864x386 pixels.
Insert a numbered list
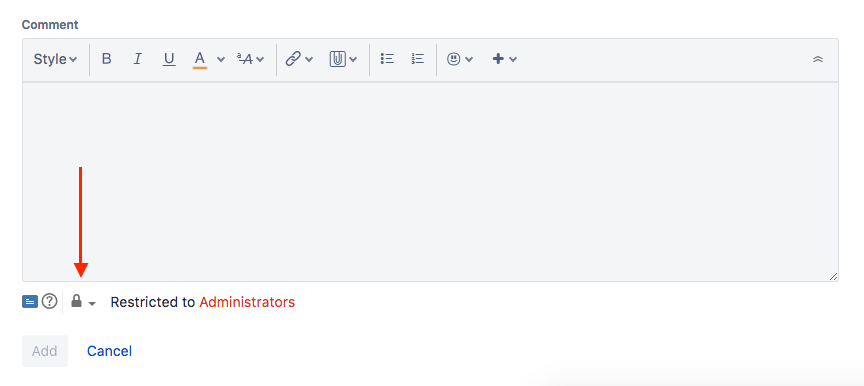418,59
